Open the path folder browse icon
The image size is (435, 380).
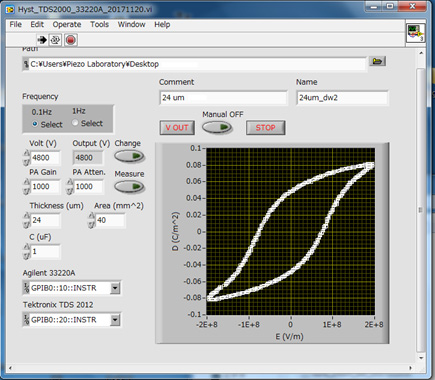coord(377,61)
